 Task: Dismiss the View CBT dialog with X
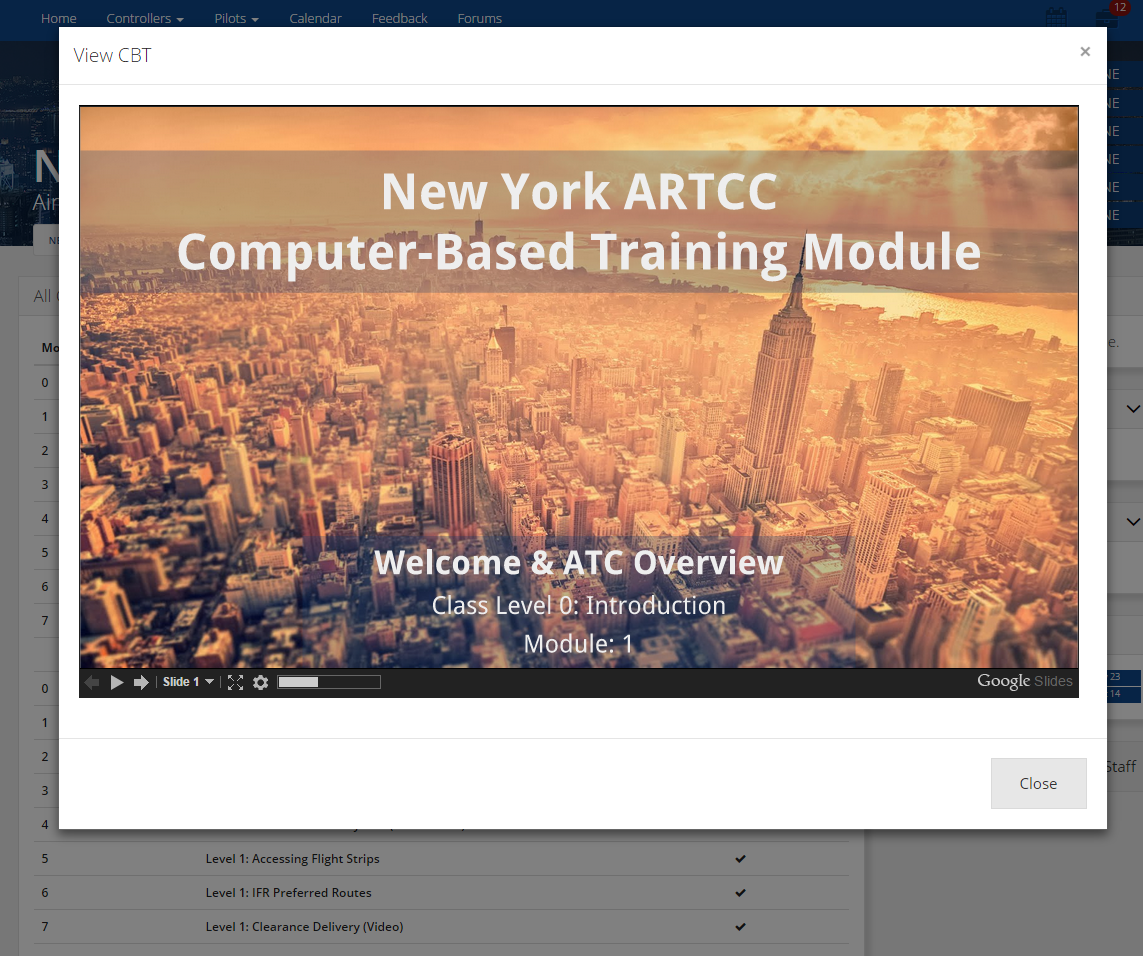click(x=1085, y=52)
